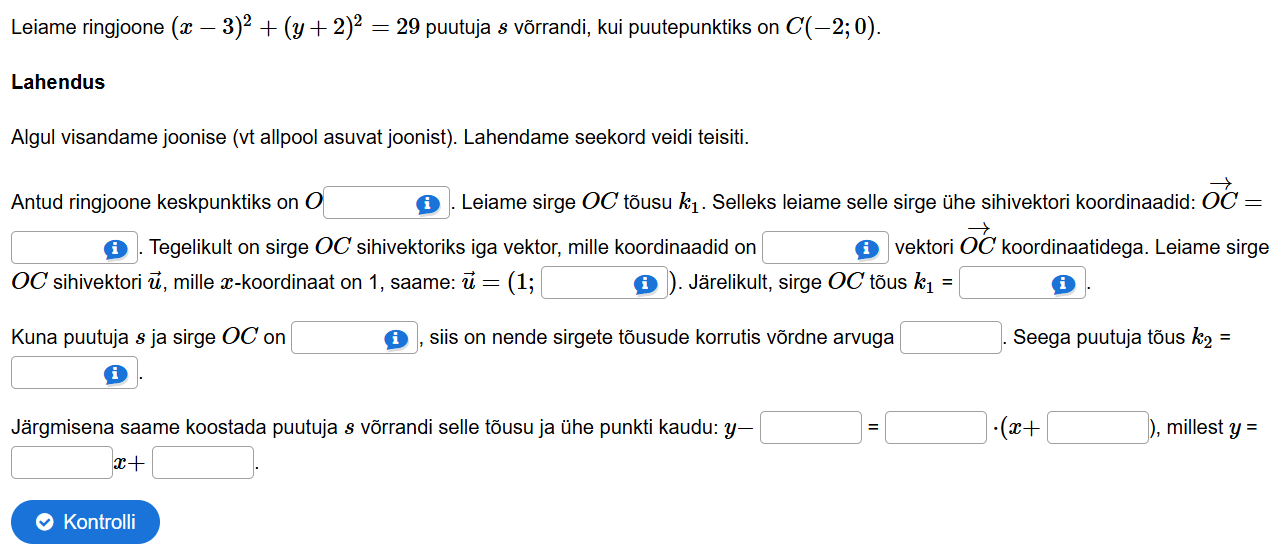1281x557 pixels.
Task: Click info icon in field before 'vektori OC koordinaatidega'
Action: coord(866,248)
